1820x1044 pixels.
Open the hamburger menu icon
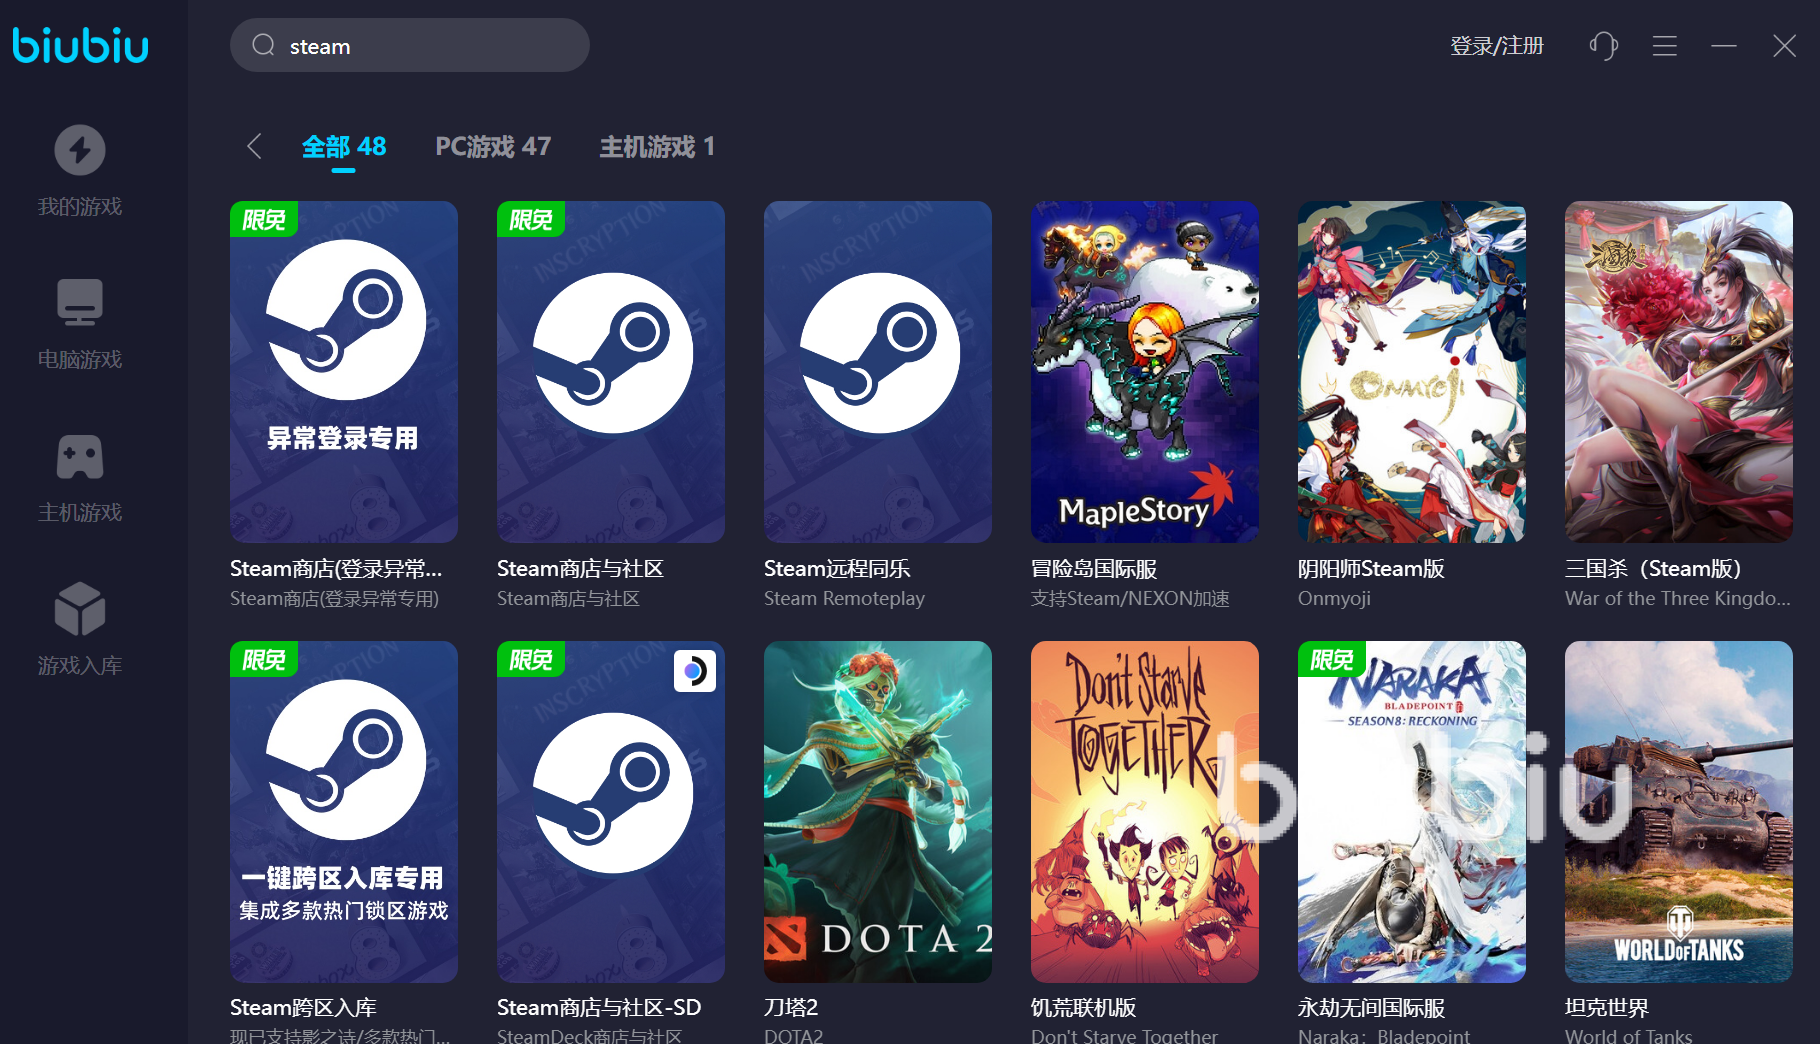click(1664, 46)
